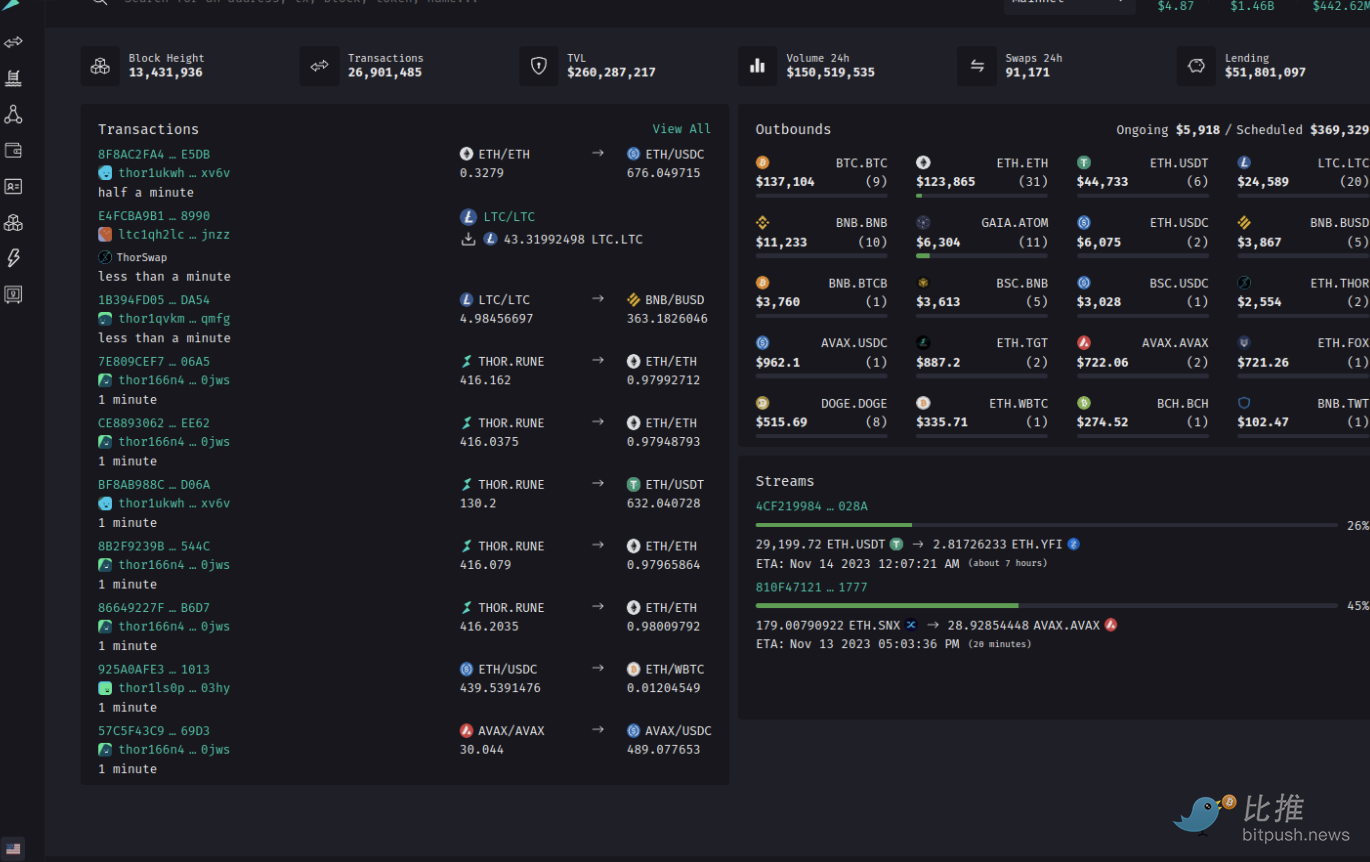Open stream 4CF219984 … 028A
The height and width of the screenshot is (862, 1370).
click(x=811, y=506)
